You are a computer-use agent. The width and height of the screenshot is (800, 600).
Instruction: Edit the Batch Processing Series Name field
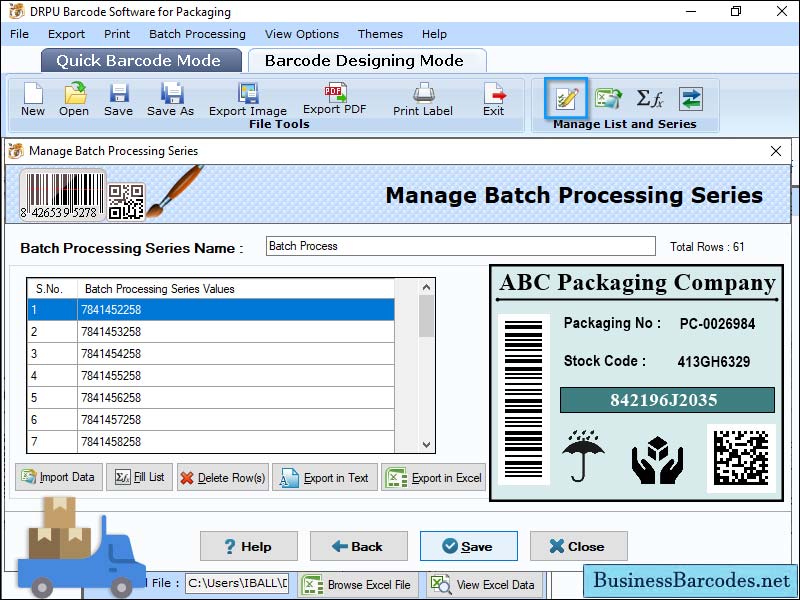[x=460, y=245]
